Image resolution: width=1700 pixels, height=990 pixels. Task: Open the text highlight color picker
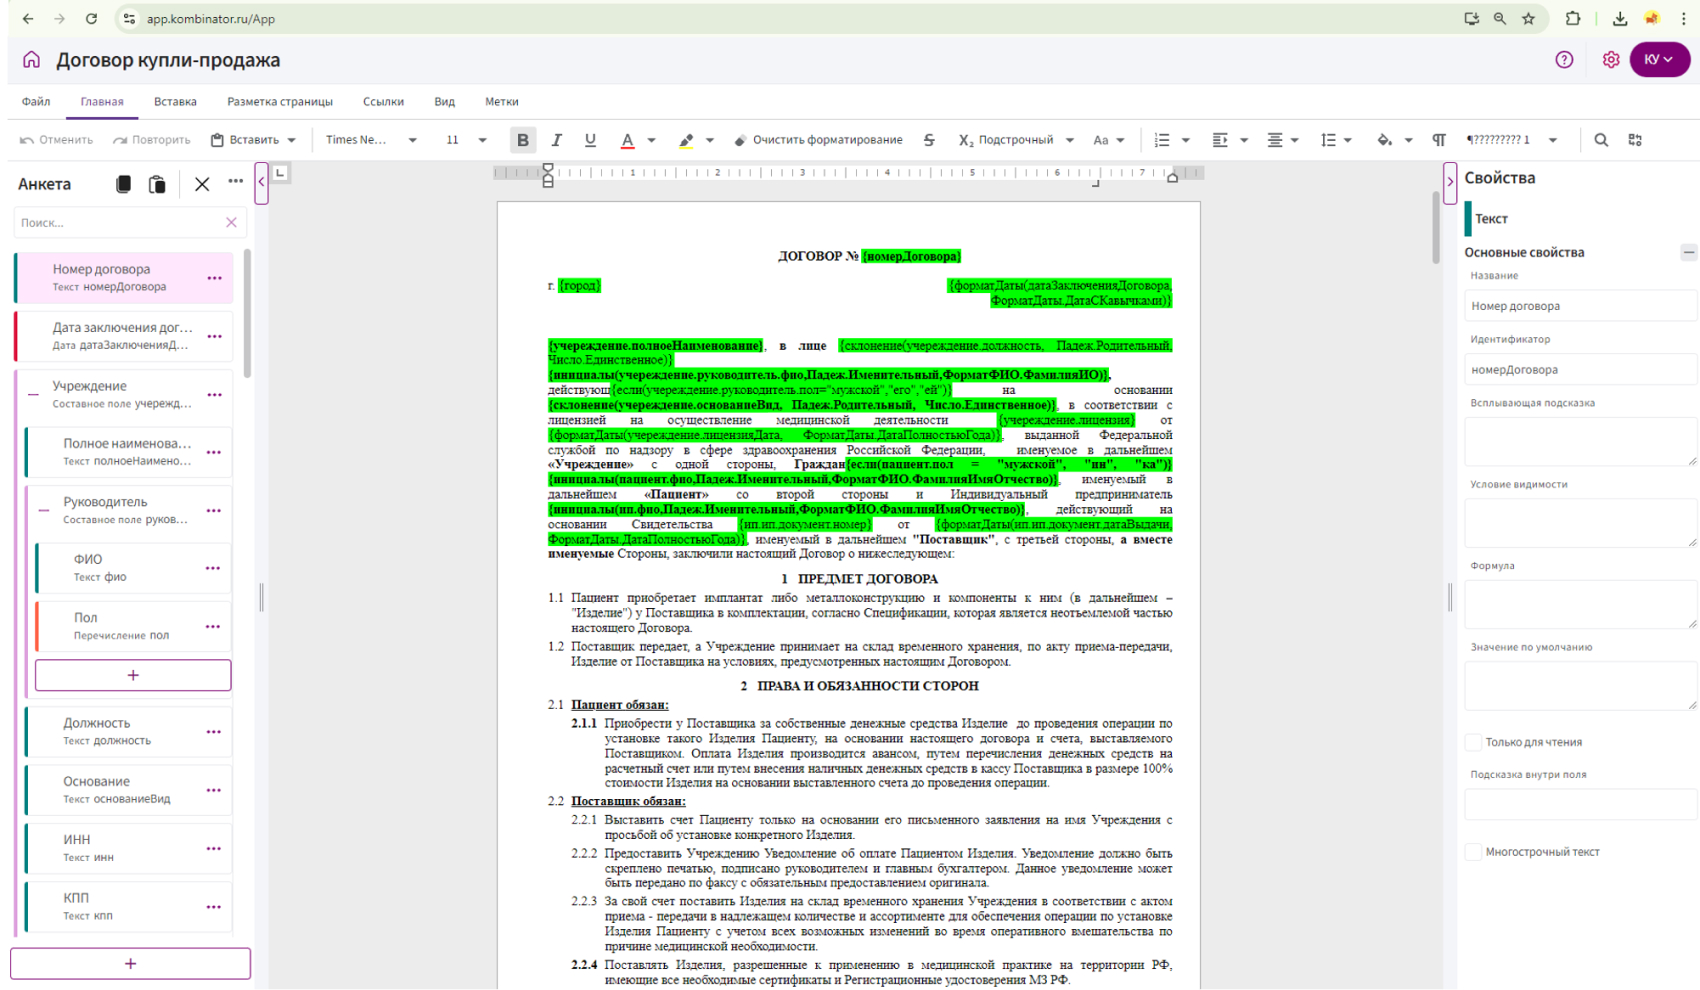[710, 140]
